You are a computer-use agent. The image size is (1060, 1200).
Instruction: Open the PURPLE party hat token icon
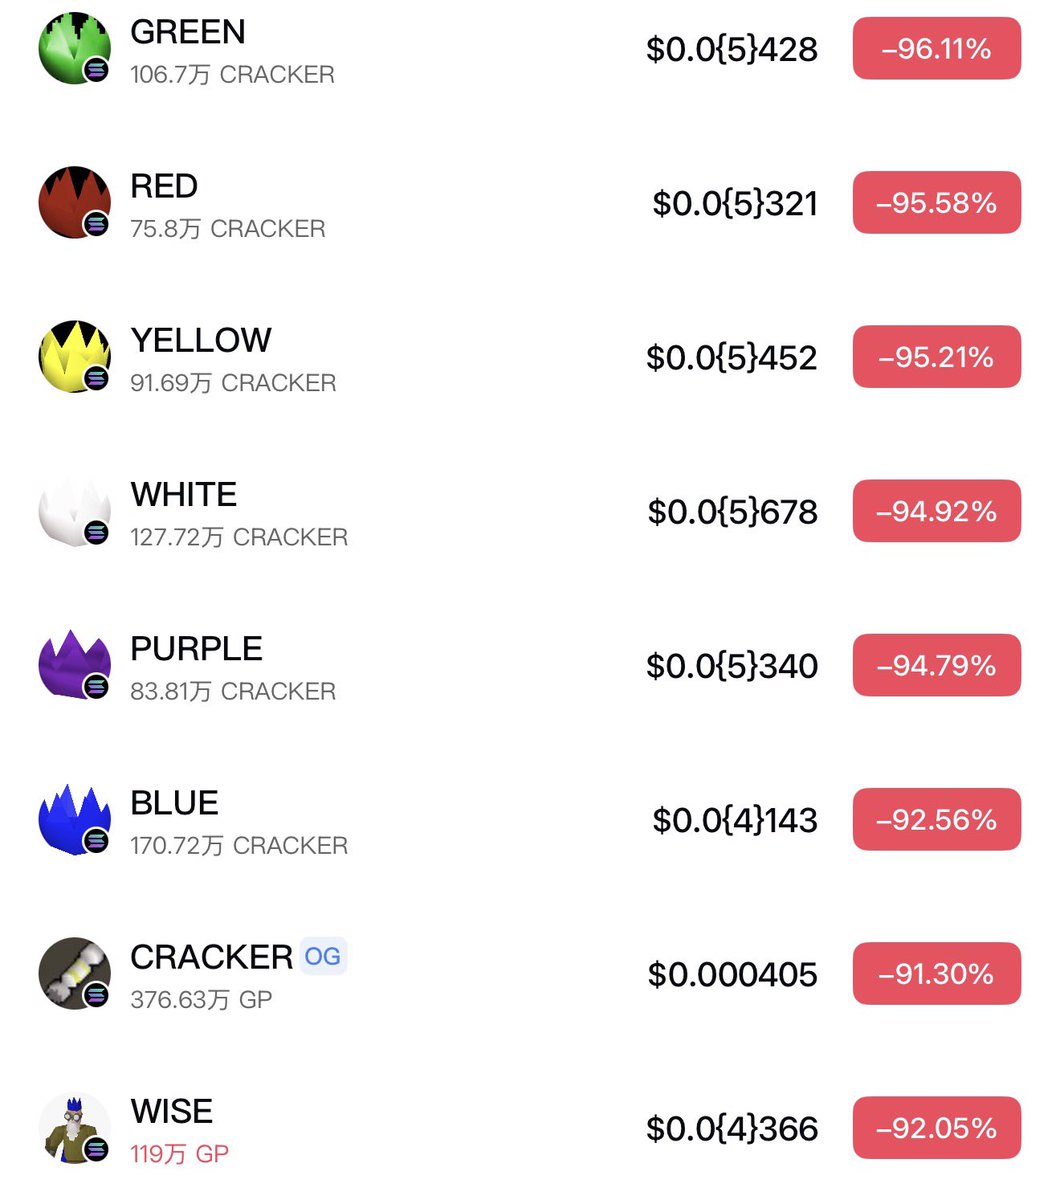[x=75, y=665]
